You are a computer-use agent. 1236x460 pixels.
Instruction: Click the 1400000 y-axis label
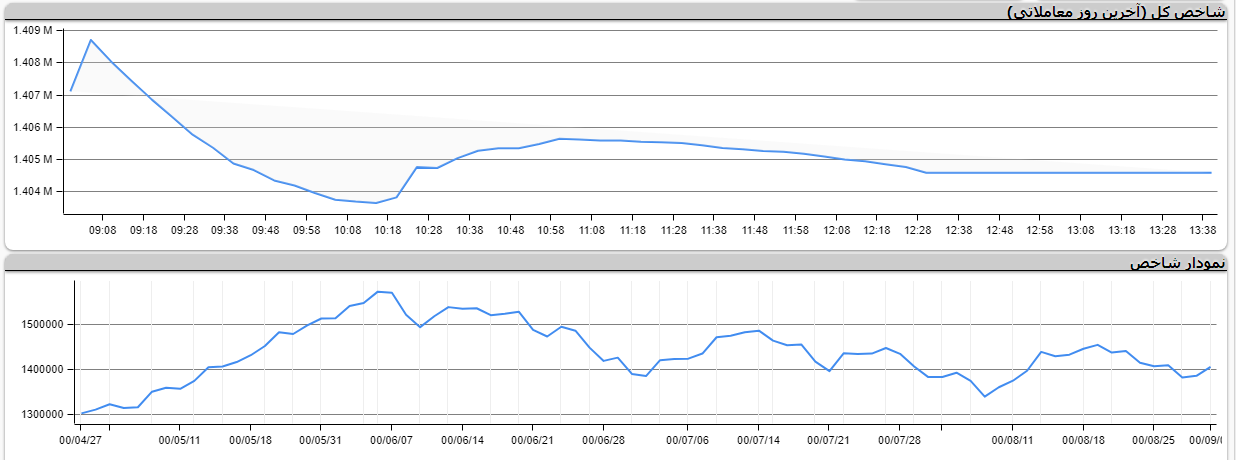point(41,369)
